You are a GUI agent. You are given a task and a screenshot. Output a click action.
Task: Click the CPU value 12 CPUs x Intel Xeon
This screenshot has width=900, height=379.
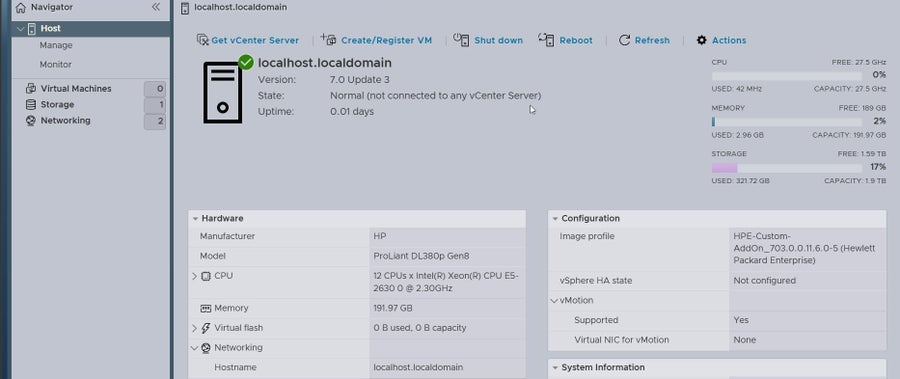point(446,282)
